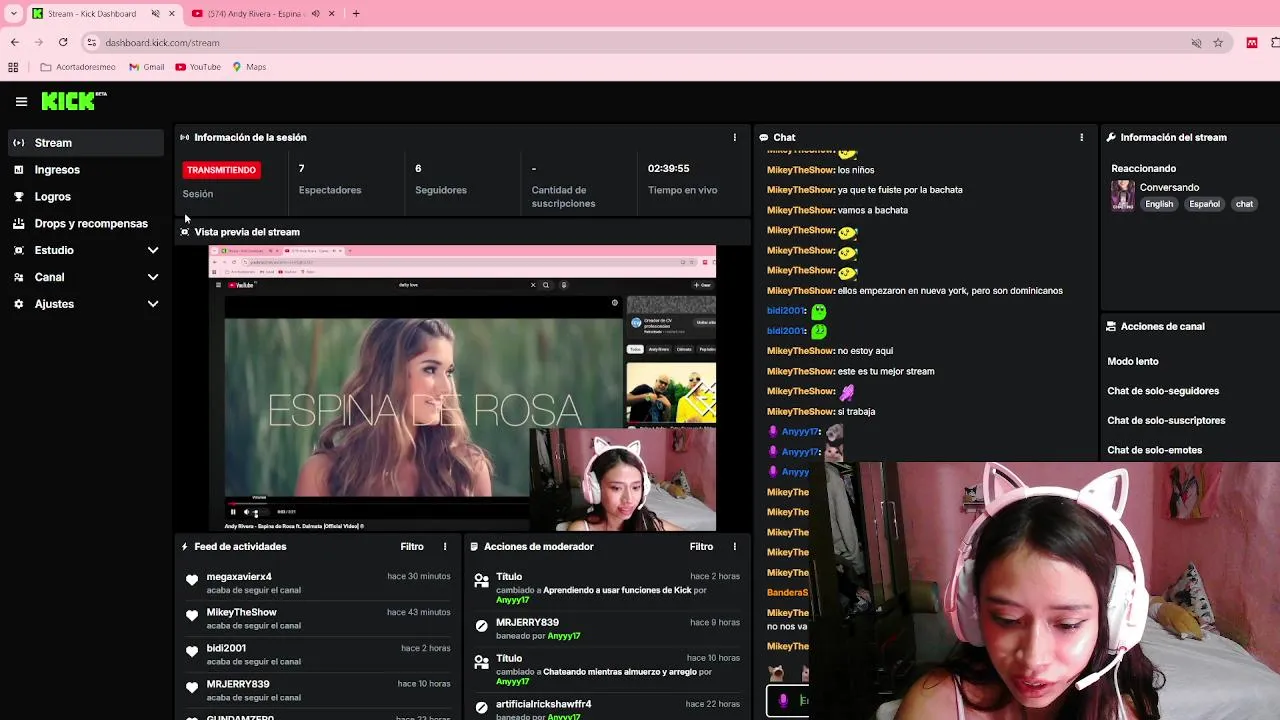Expand the Canal submenu chevron
This screenshot has height=720, width=1280.
pyautogui.click(x=153, y=277)
